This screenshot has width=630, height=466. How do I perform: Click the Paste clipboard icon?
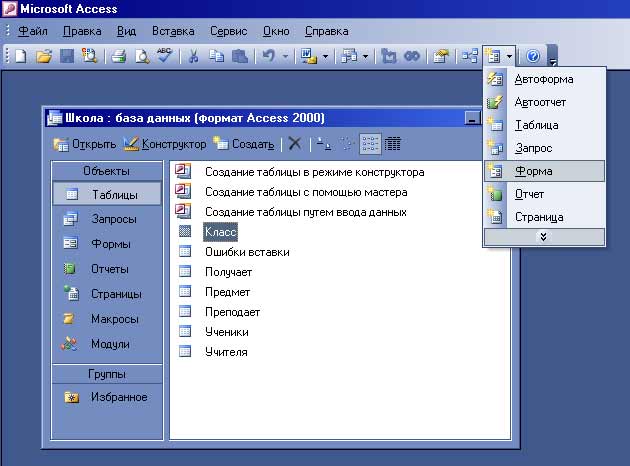coord(240,56)
